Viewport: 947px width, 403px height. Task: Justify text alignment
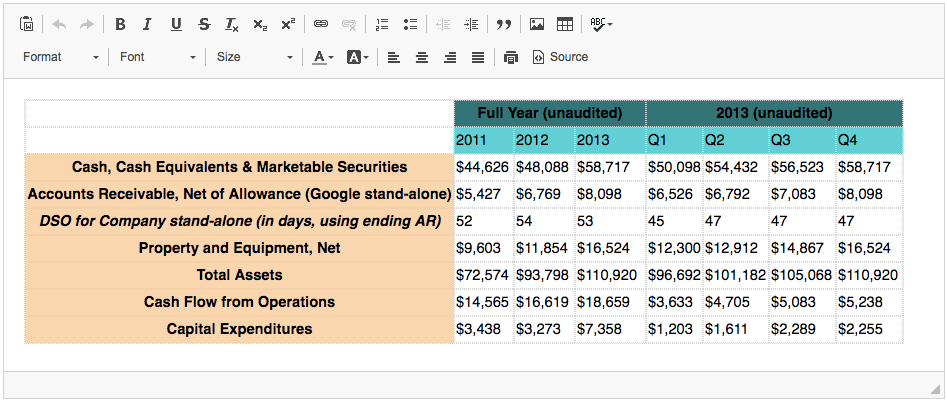478,57
